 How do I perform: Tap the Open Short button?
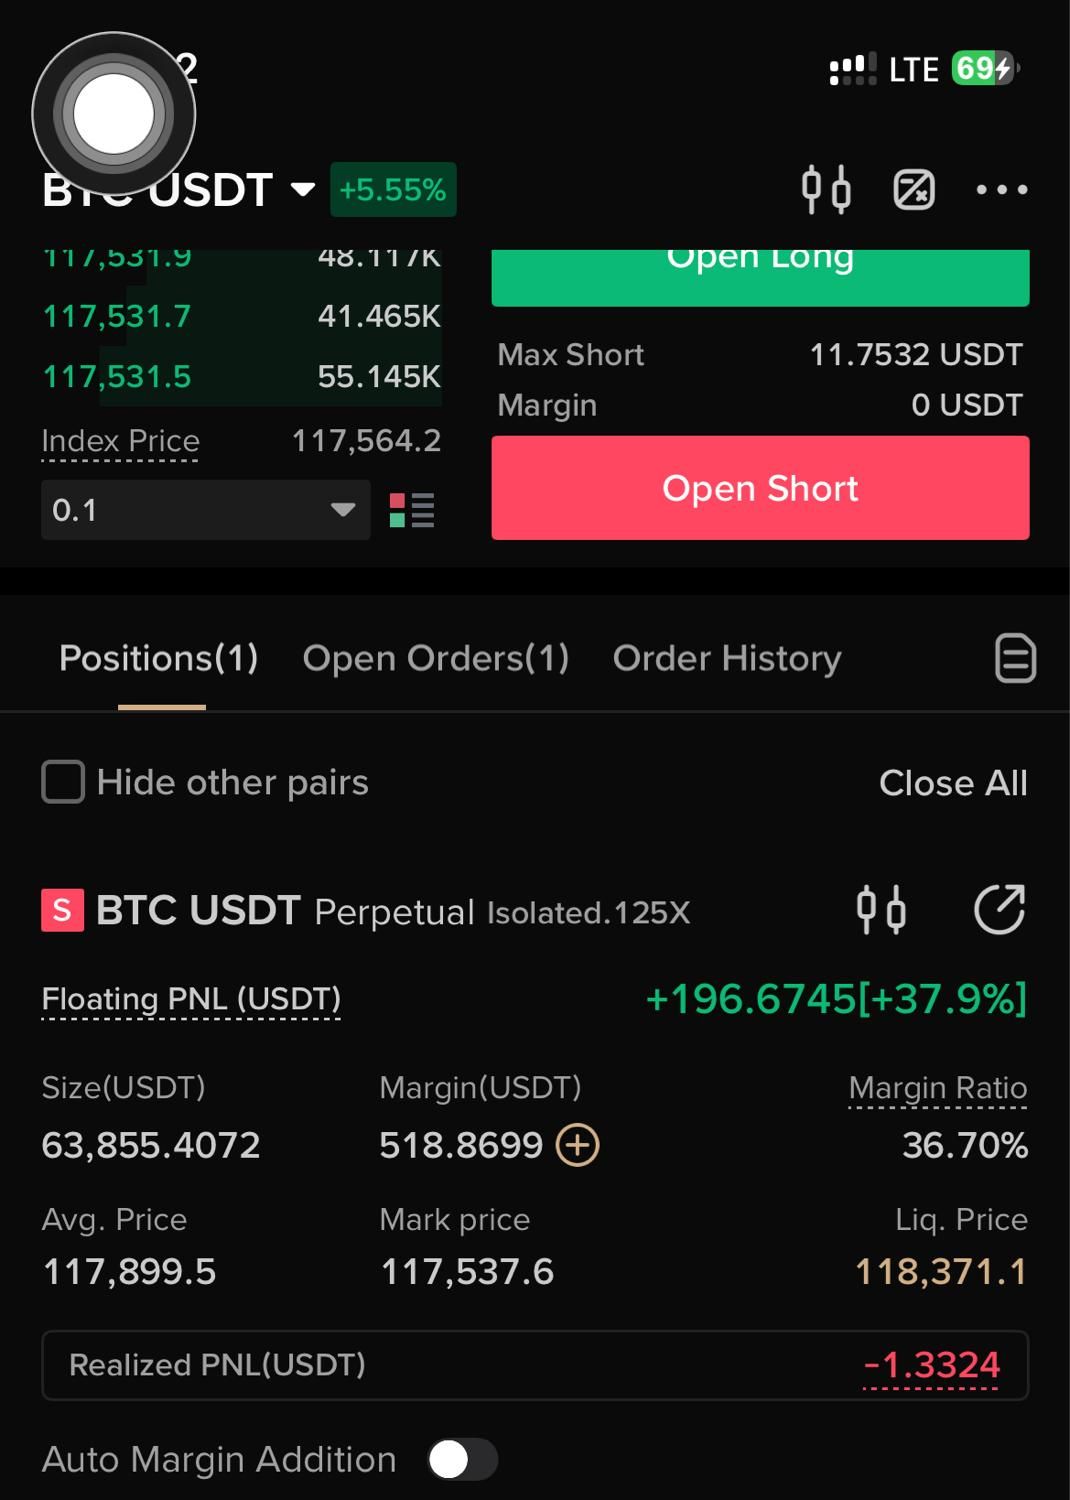click(760, 488)
